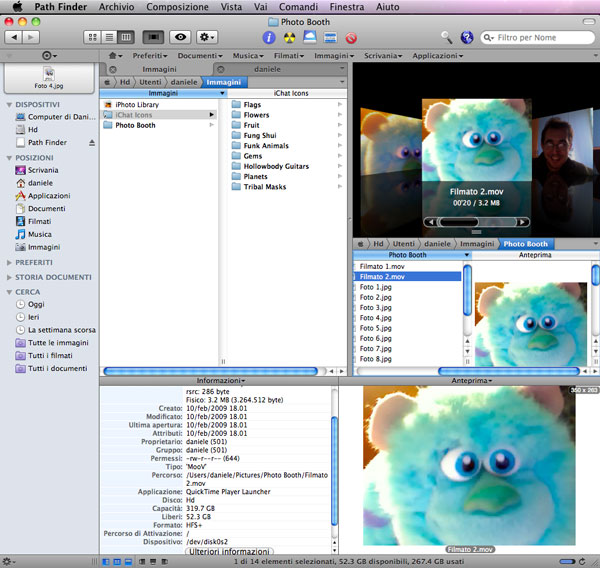Switch to icon view mode
This screenshot has width=600, height=568.
point(92,37)
